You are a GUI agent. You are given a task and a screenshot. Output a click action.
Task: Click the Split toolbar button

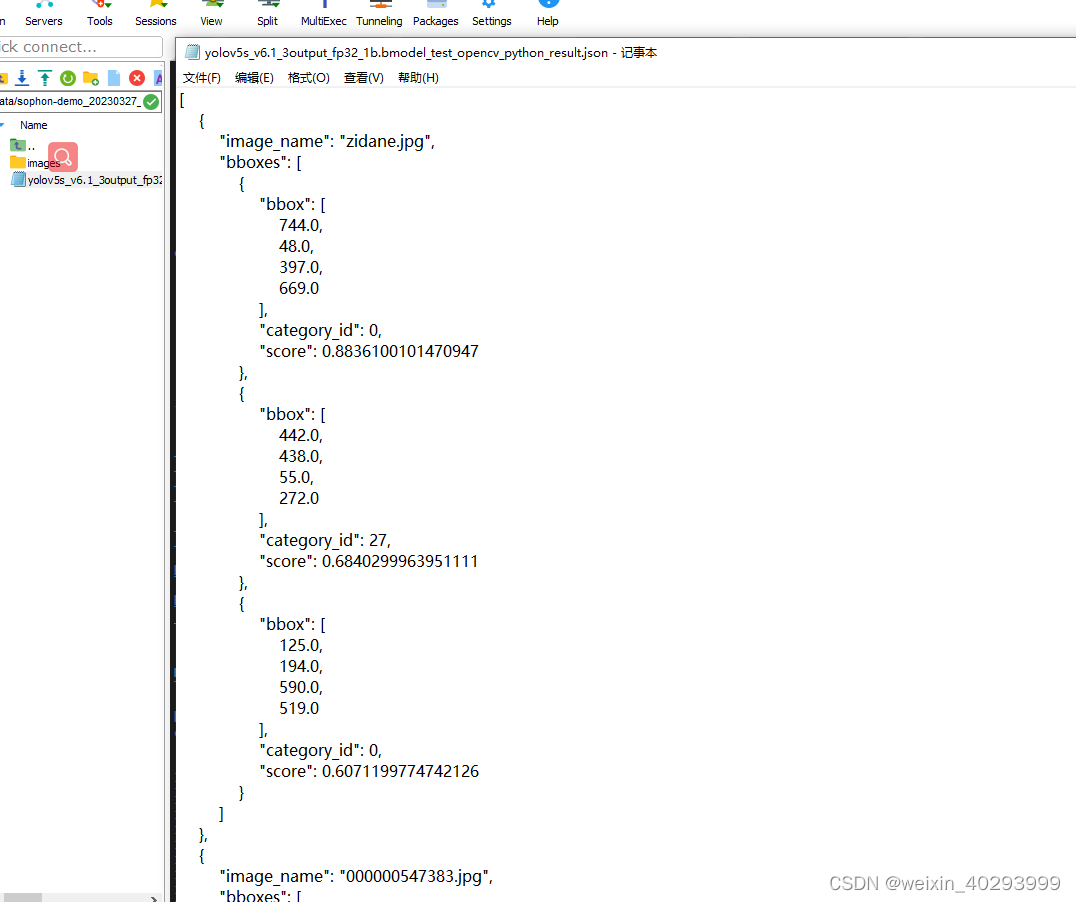[268, 14]
